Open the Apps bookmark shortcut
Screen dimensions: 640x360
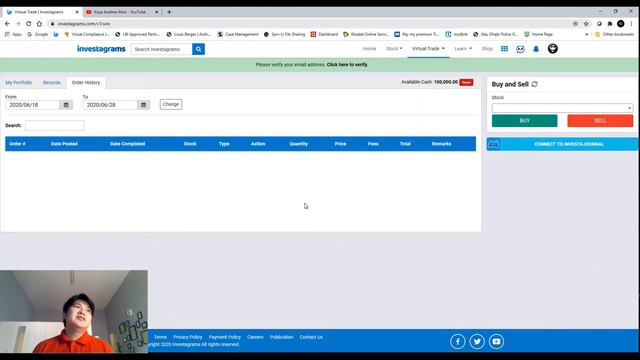click(13, 34)
